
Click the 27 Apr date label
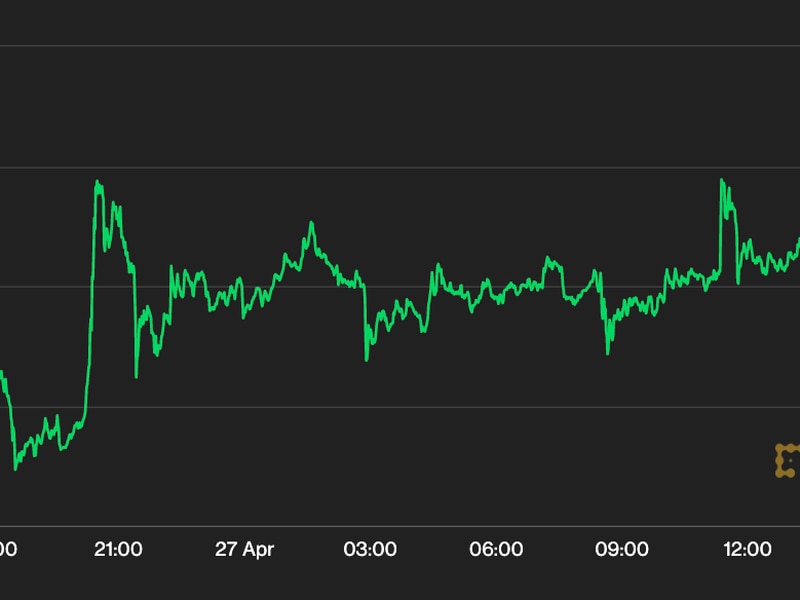point(244,549)
